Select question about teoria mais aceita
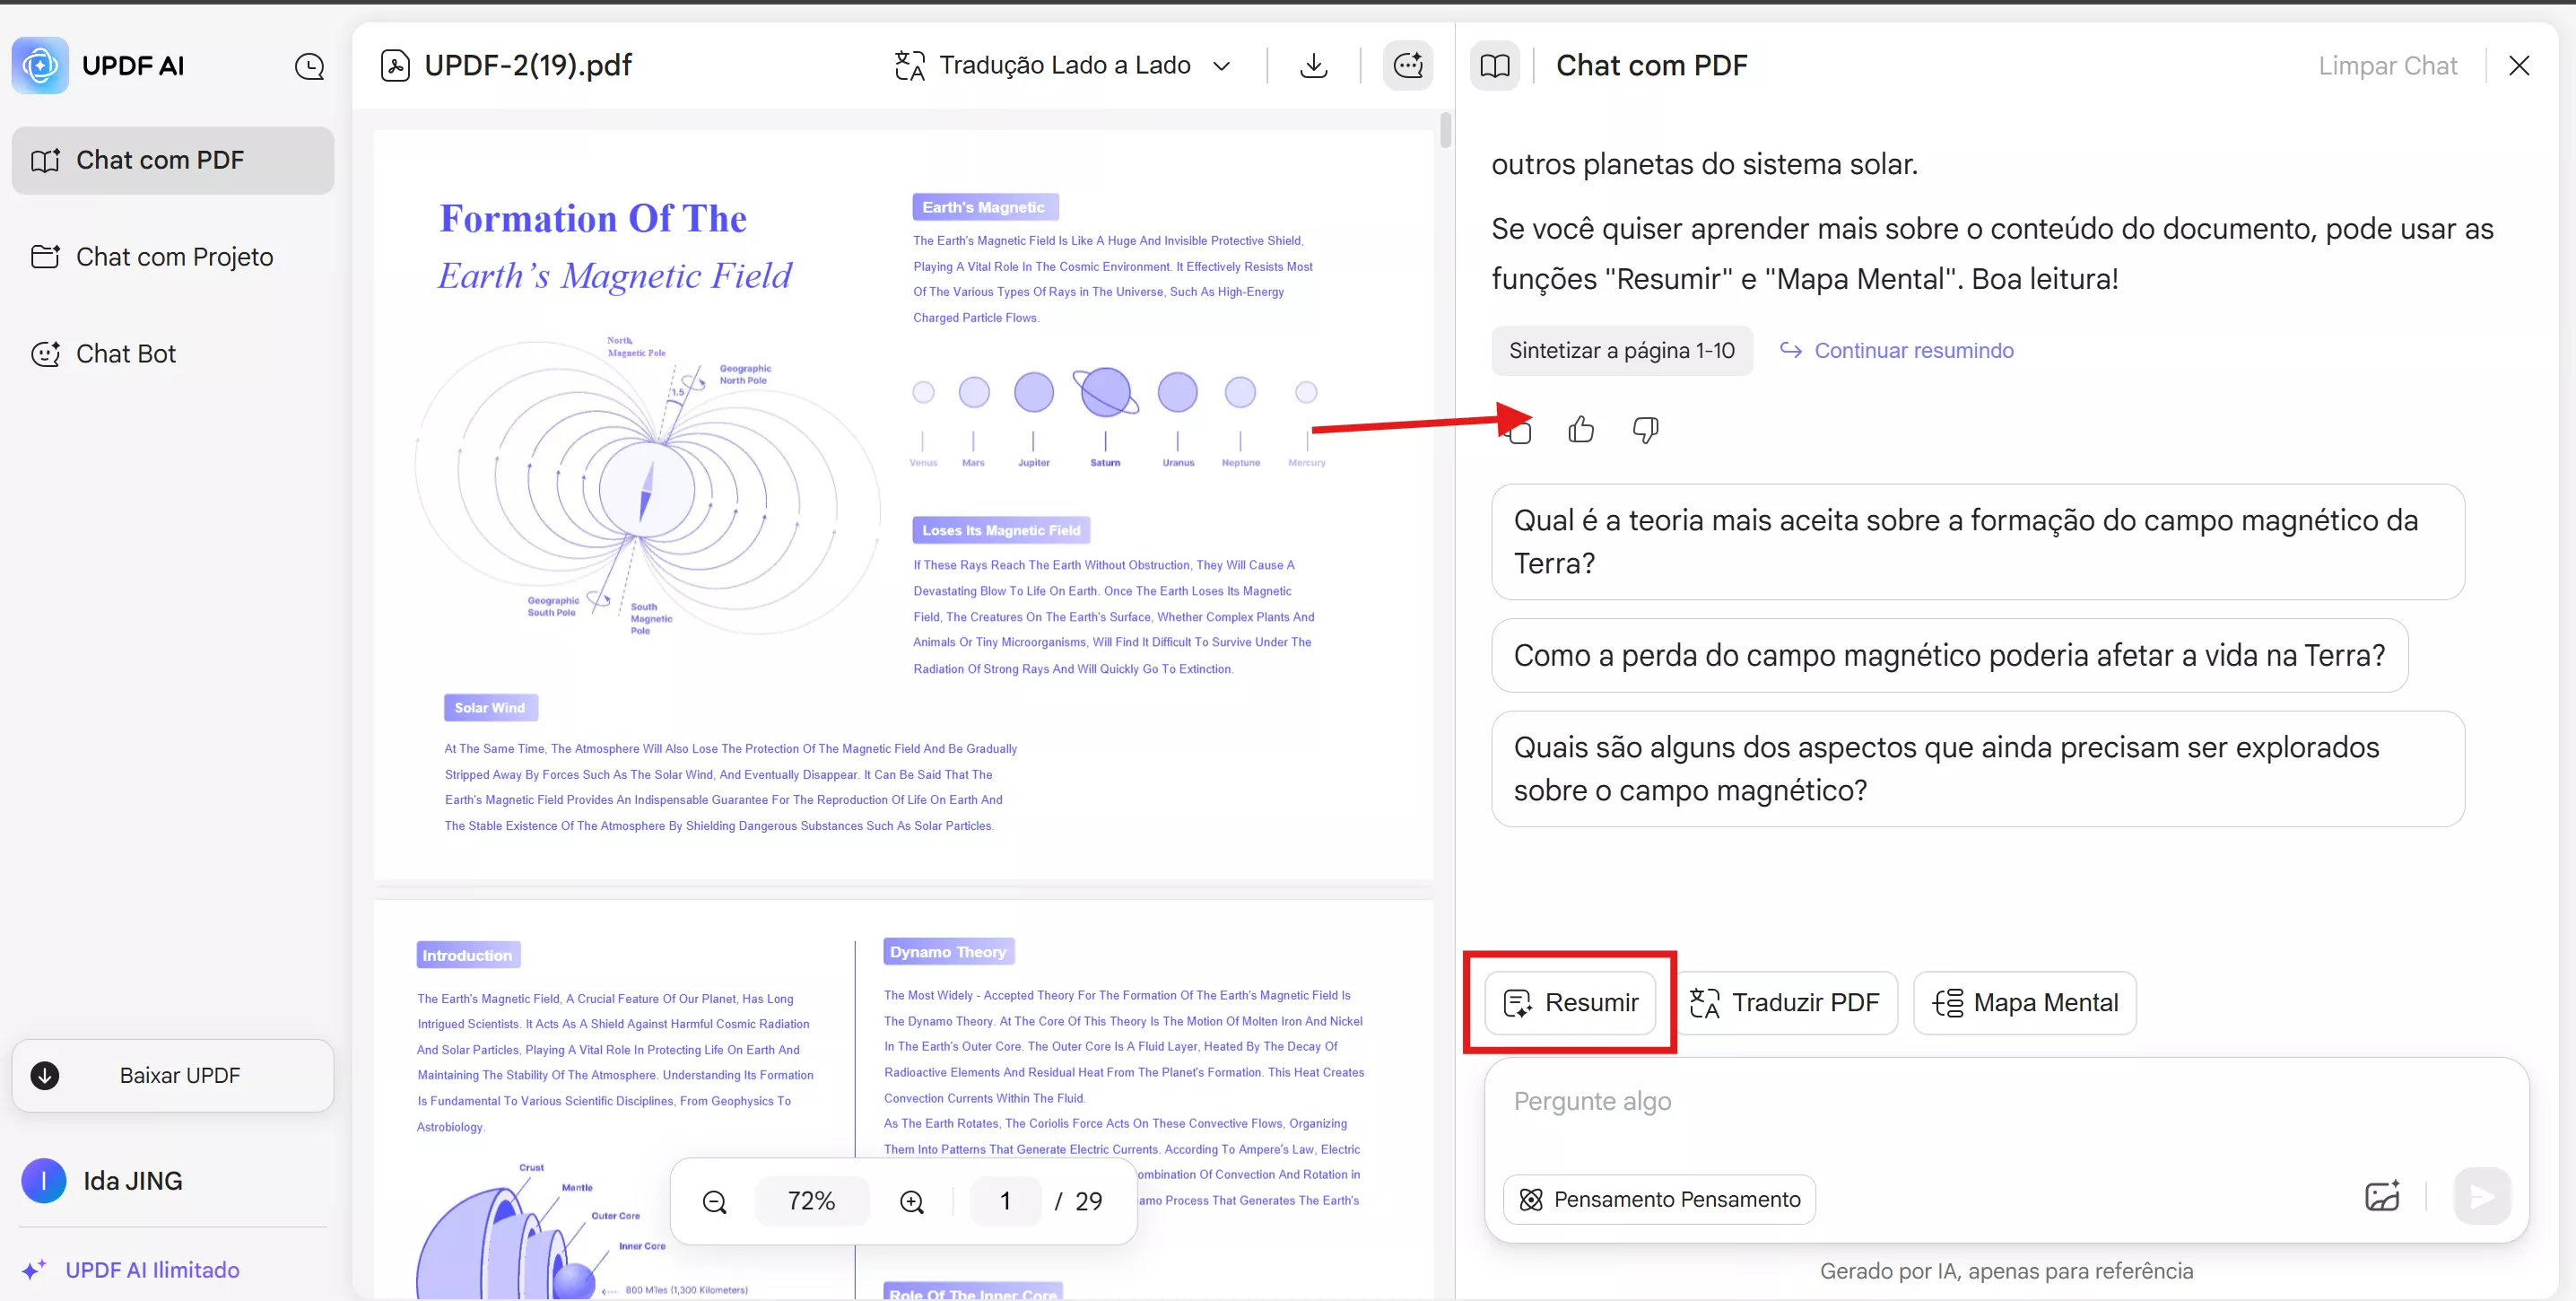This screenshot has height=1301, width=2576. click(1977, 542)
